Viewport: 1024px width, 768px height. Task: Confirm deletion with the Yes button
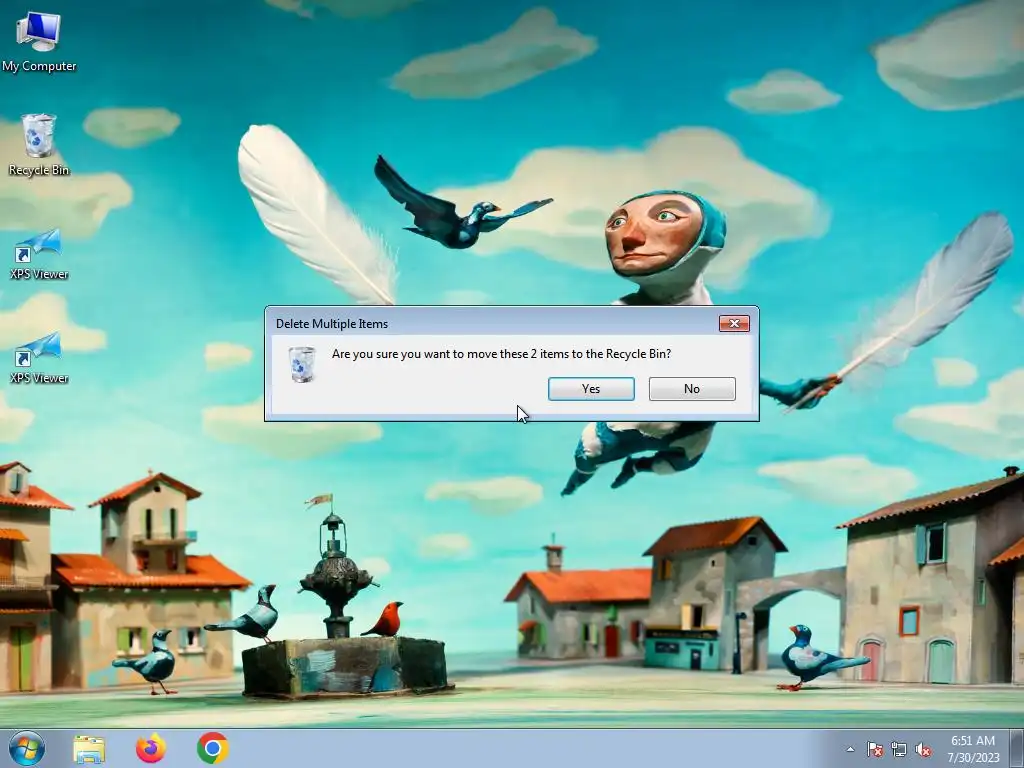click(x=591, y=389)
